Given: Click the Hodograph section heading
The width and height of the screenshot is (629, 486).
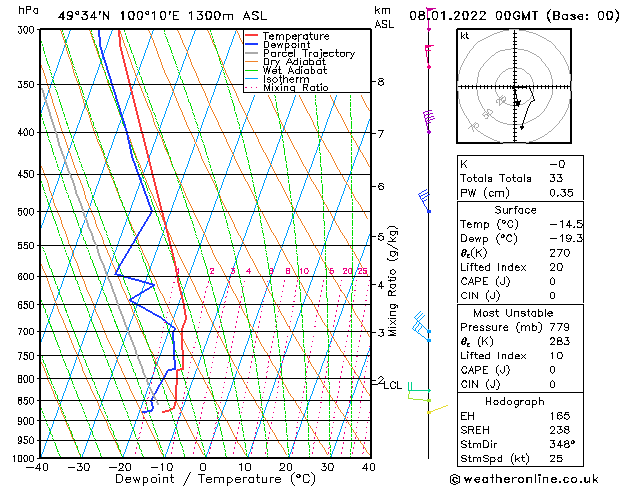Looking at the screenshot, I should point(515,401).
